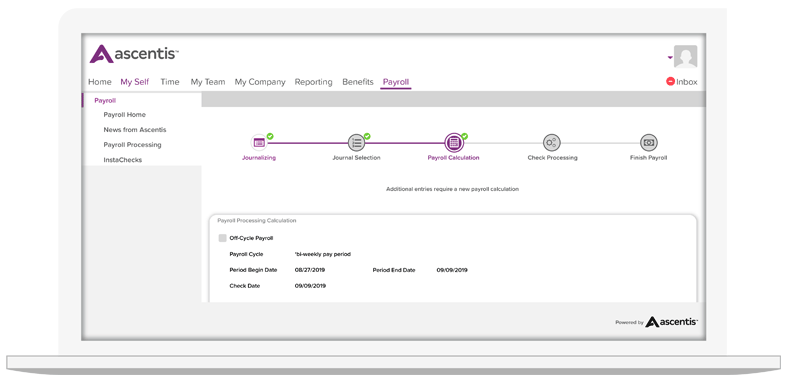Expand the dropdown arrow beside the avatar
791x384 pixels.
(x=670, y=58)
